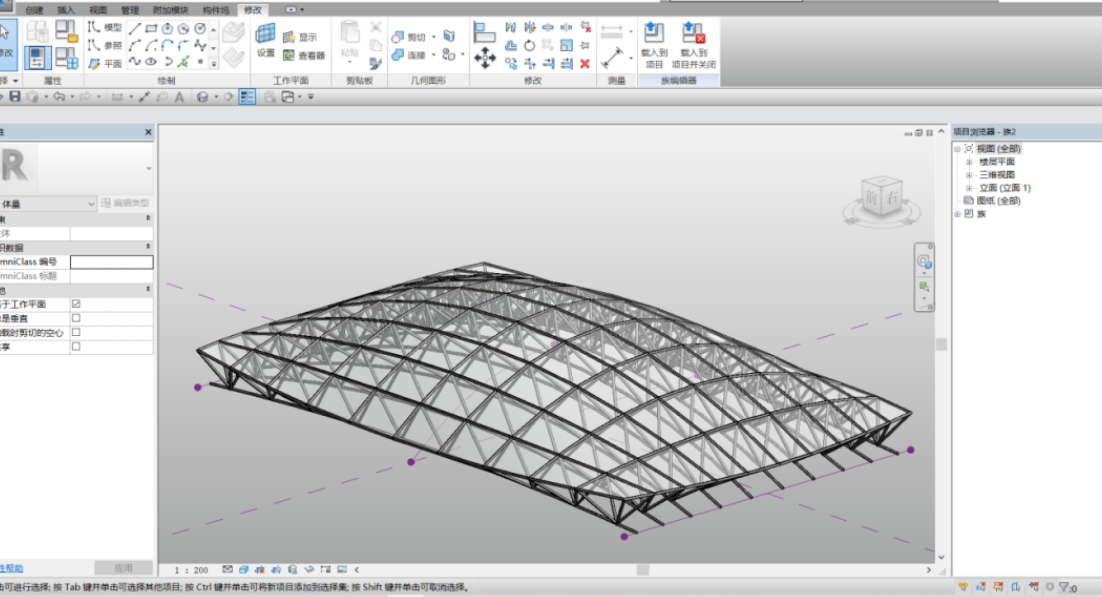1102x597 pixels.
Task: Click the Undo arrow icon
Action: pos(59,96)
